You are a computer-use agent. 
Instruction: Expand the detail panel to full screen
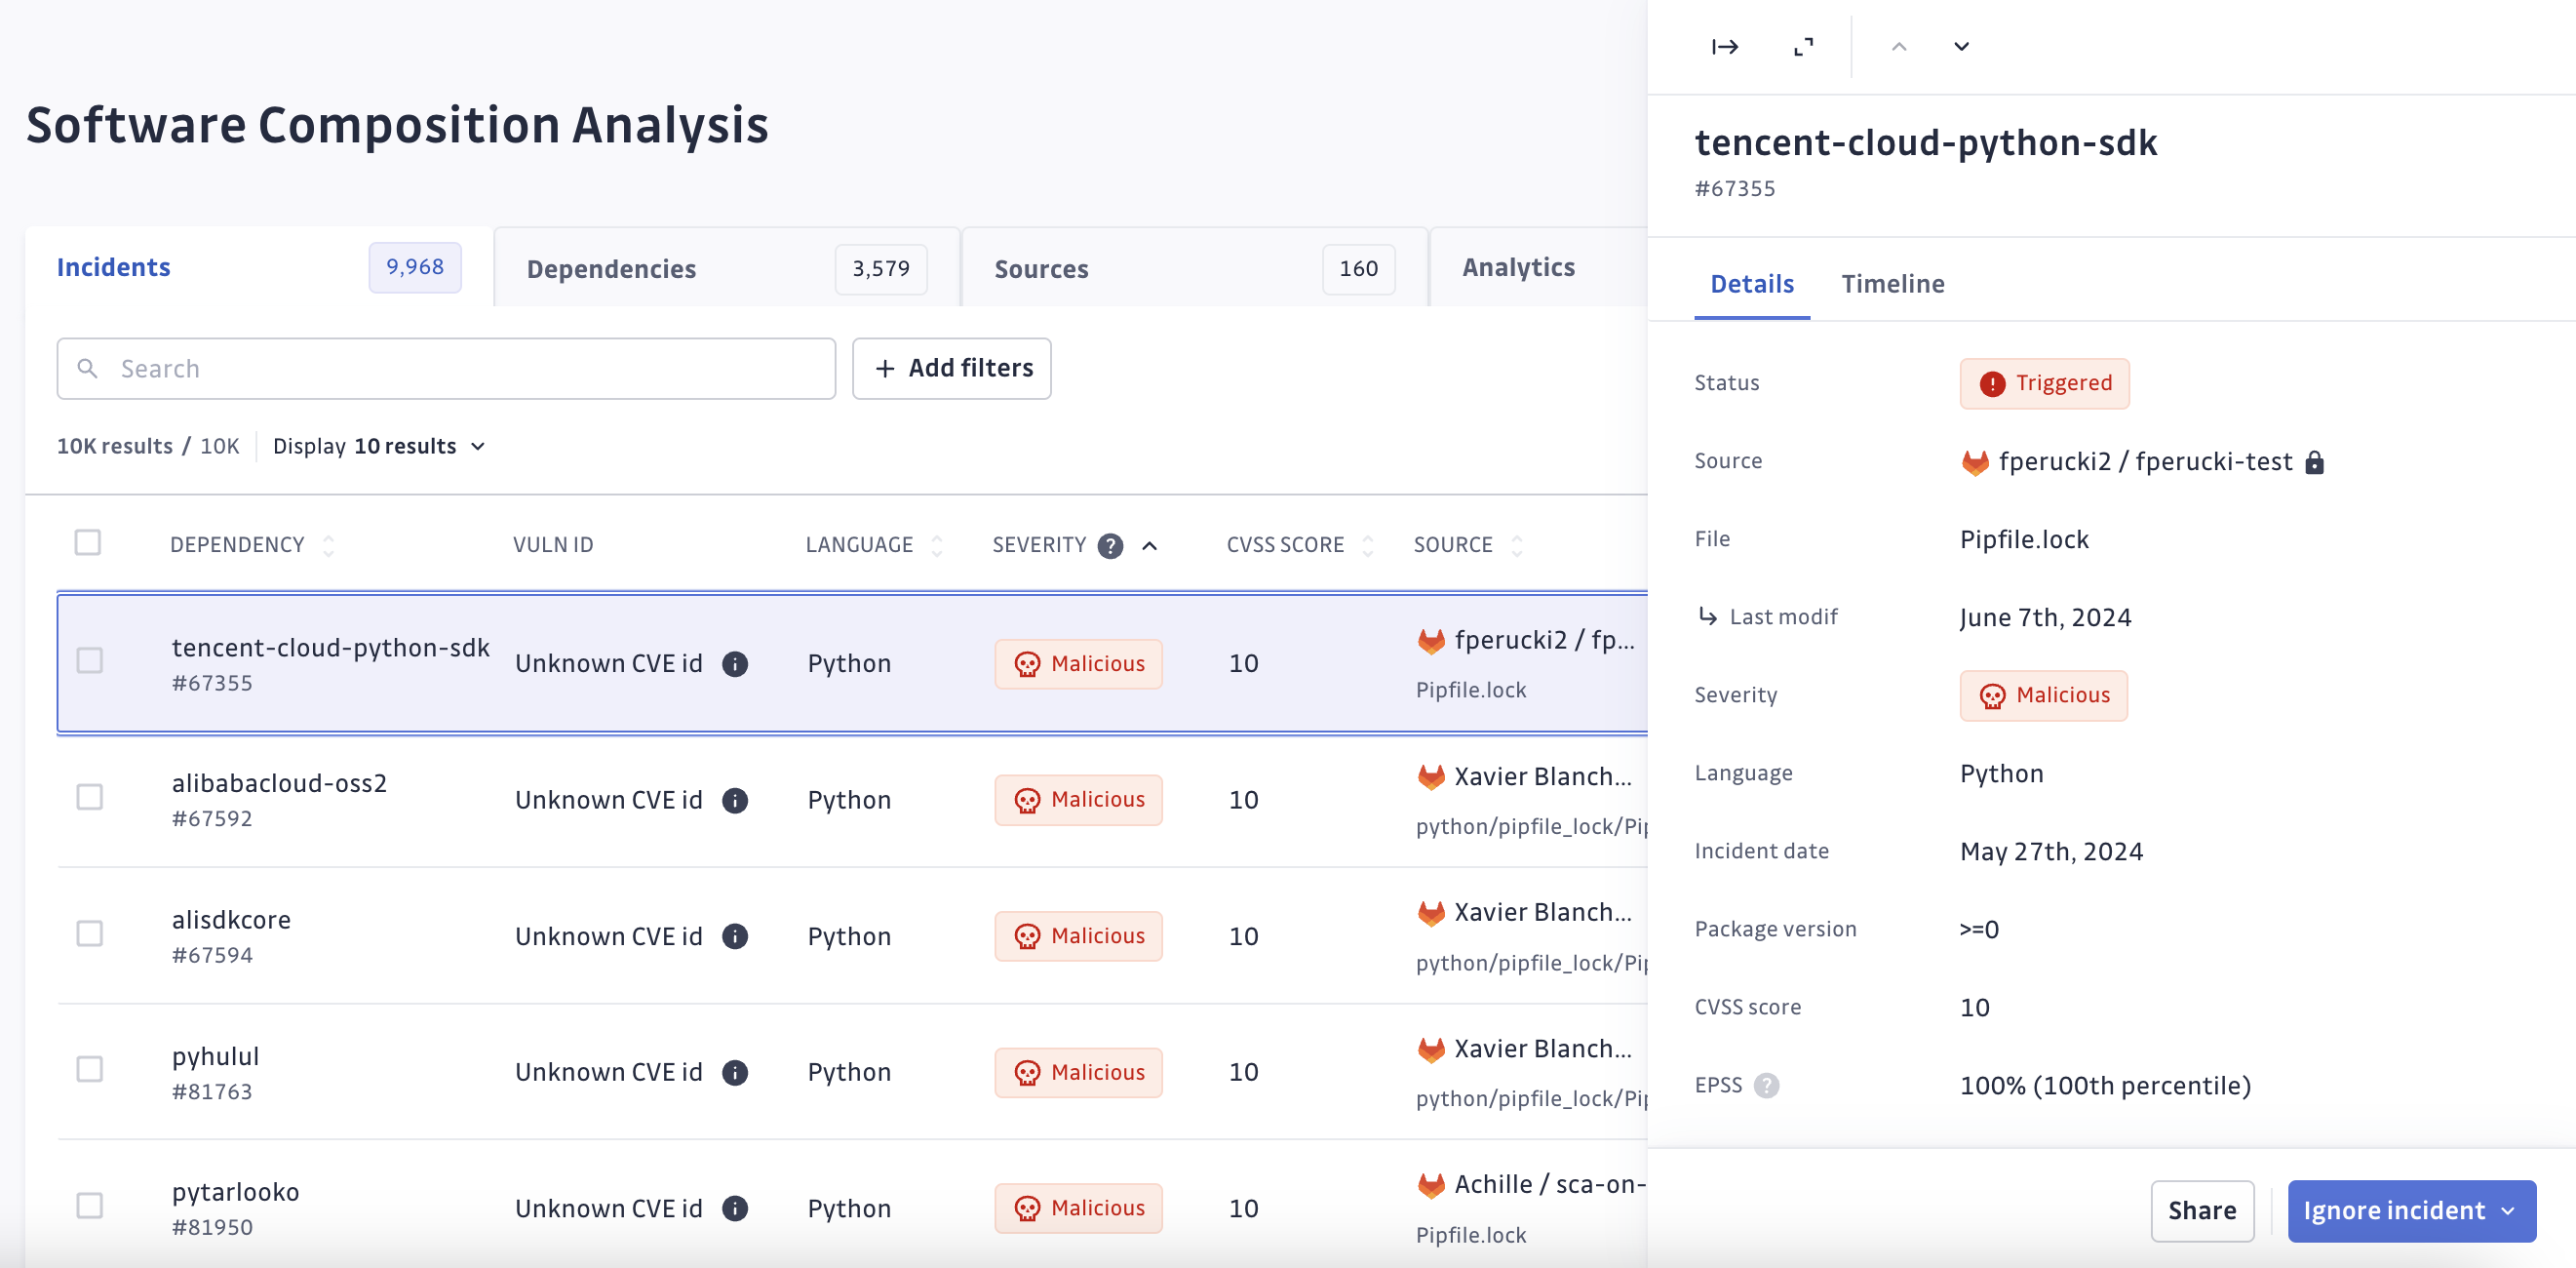pos(1803,47)
